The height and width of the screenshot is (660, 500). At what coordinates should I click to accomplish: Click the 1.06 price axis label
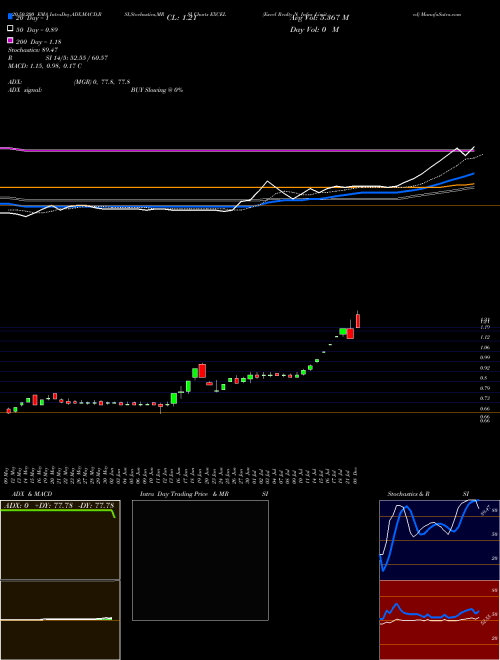point(485,347)
